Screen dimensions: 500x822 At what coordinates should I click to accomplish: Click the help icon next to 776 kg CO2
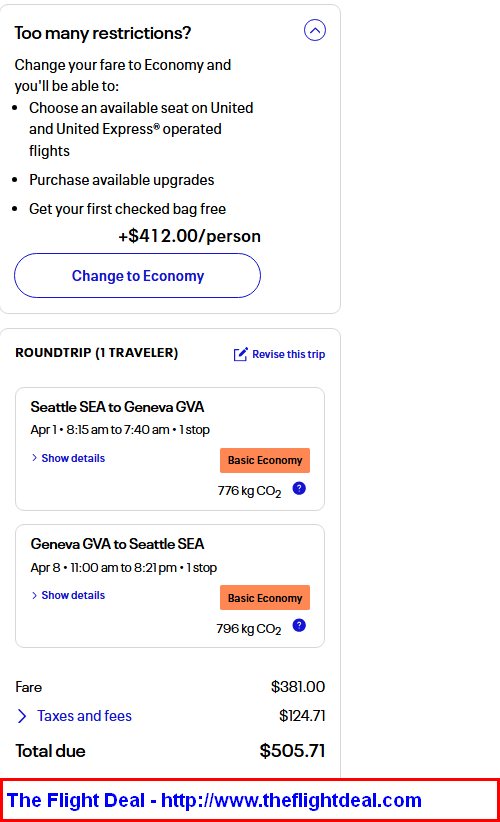point(299,489)
